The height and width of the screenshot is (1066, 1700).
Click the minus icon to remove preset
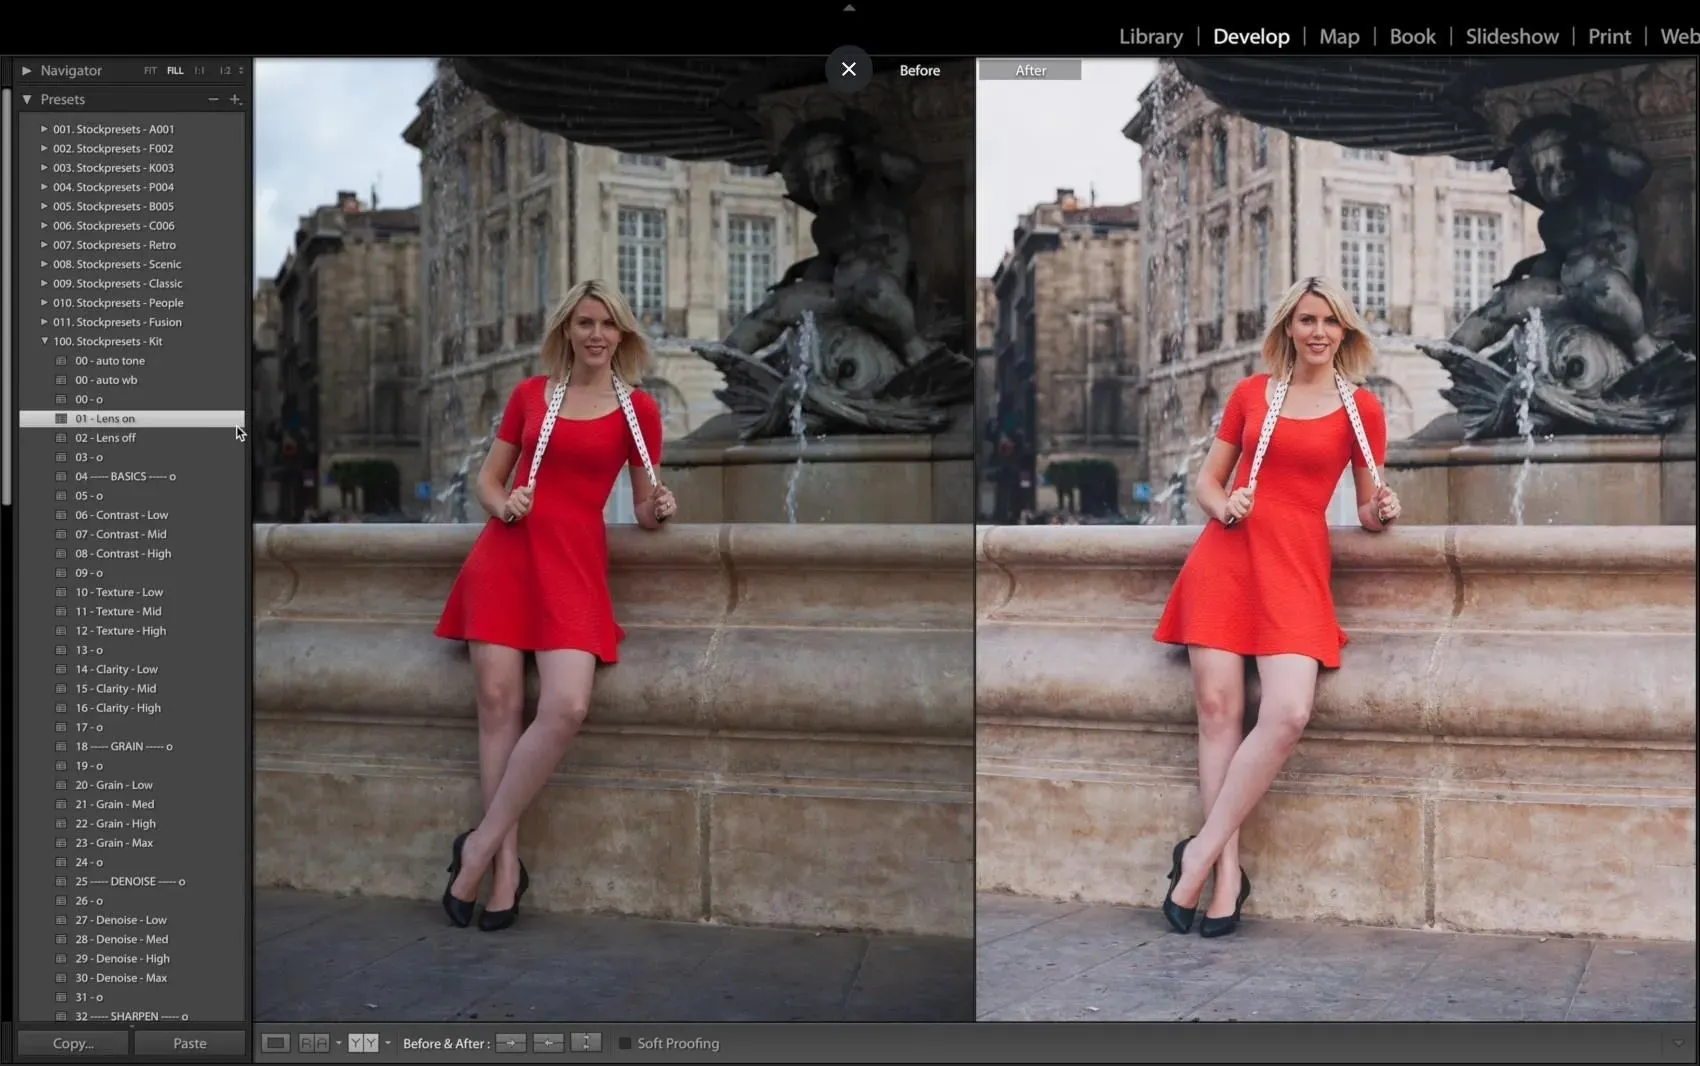coord(213,99)
